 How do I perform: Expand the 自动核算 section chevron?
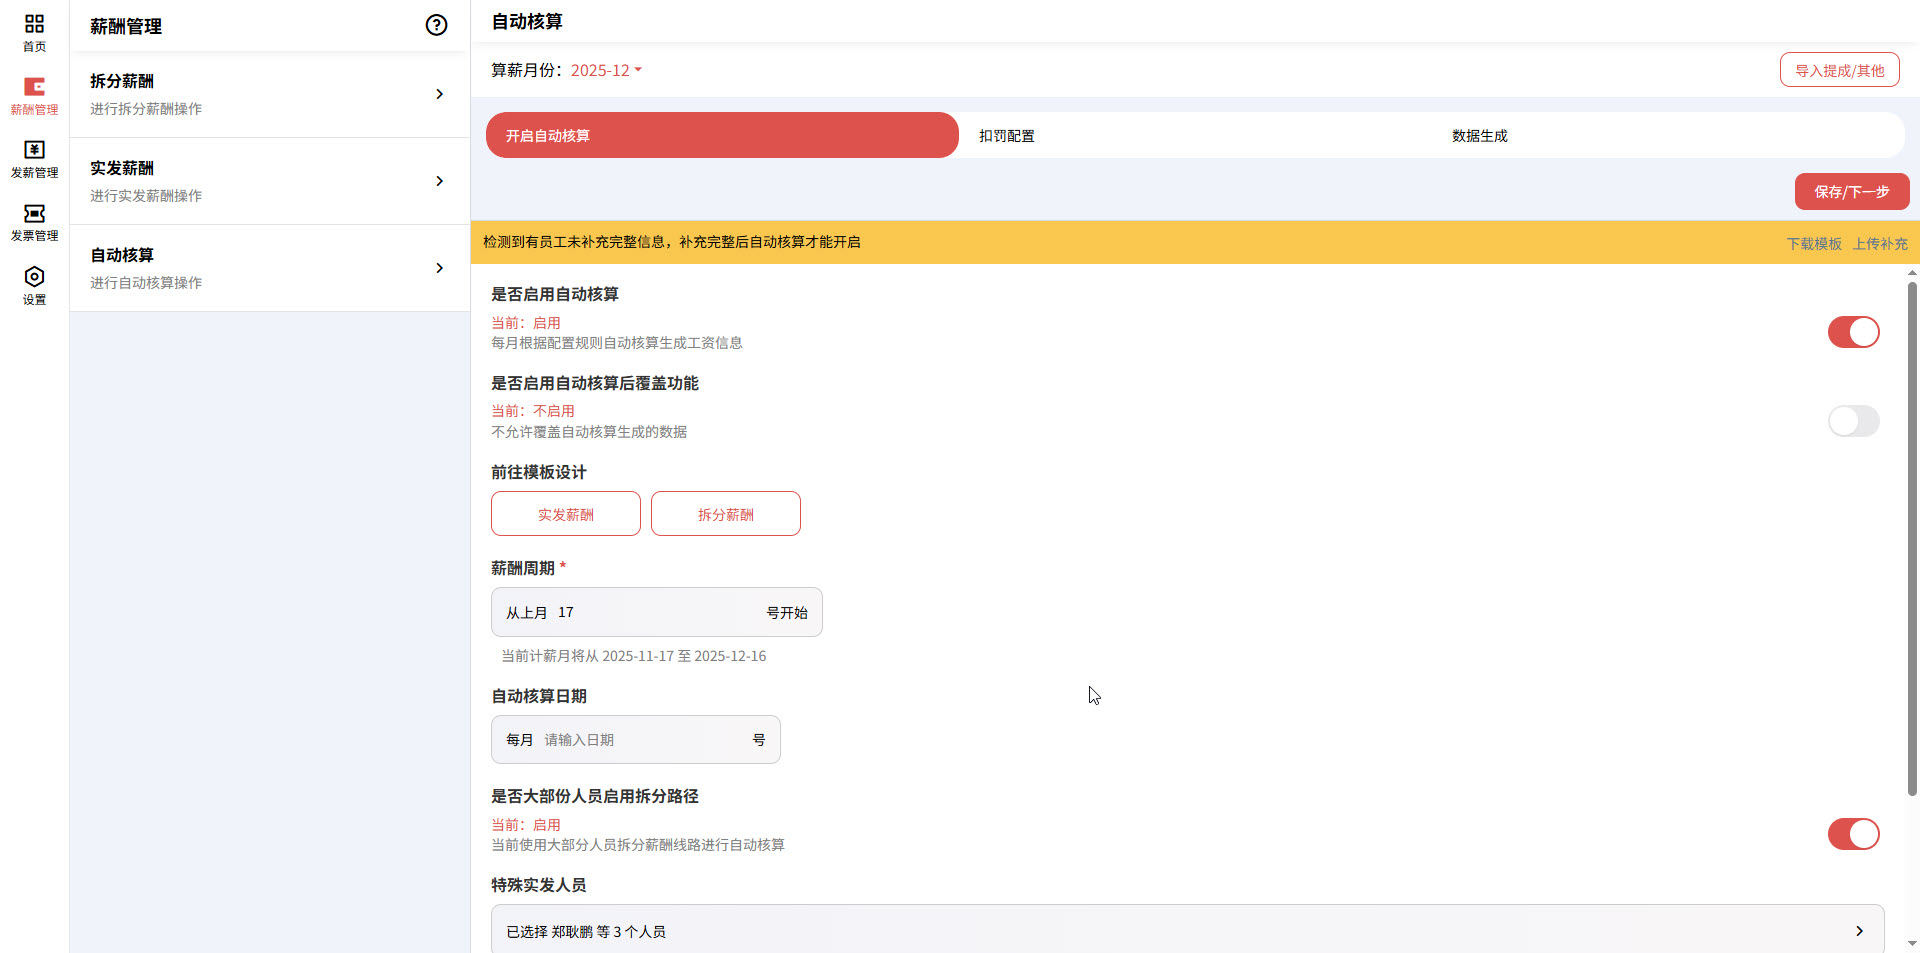coord(439,268)
